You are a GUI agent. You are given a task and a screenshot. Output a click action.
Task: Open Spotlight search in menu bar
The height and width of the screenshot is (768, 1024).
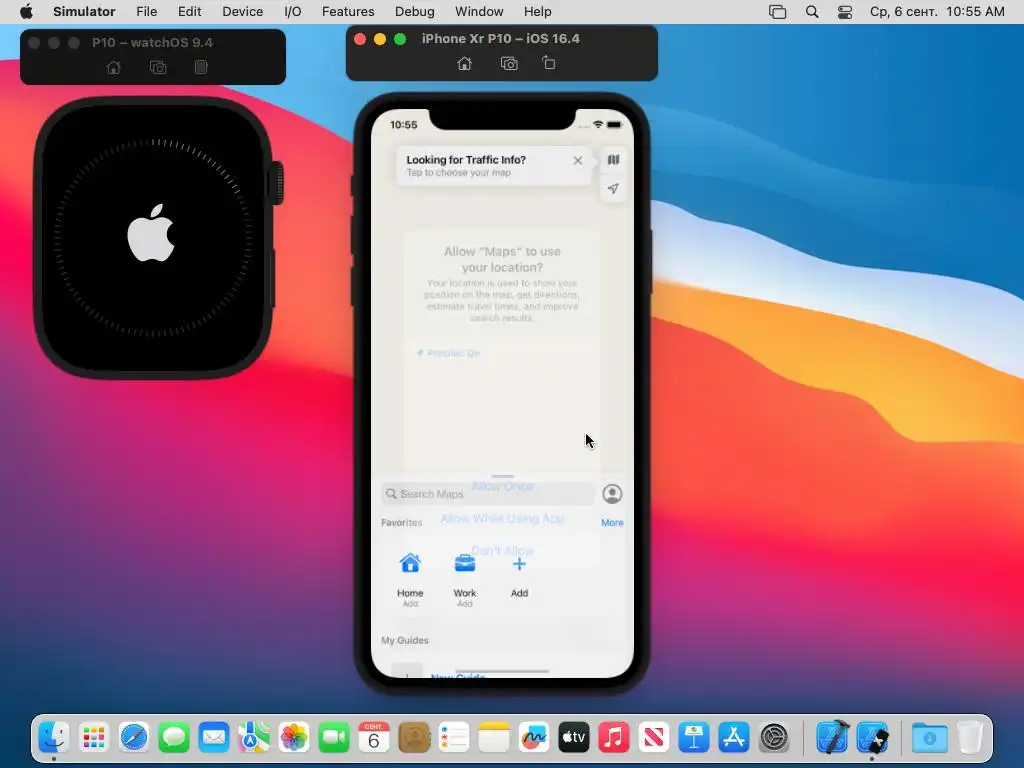pyautogui.click(x=812, y=12)
